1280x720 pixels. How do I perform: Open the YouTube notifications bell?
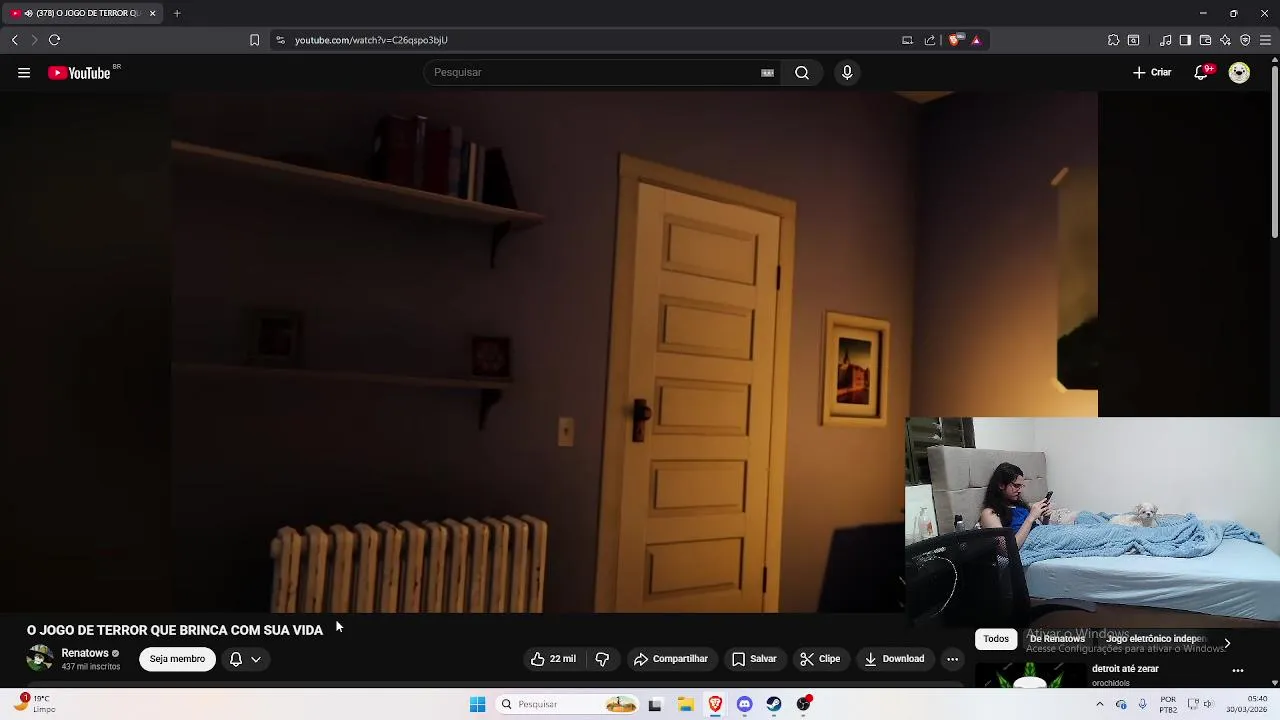1201,72
